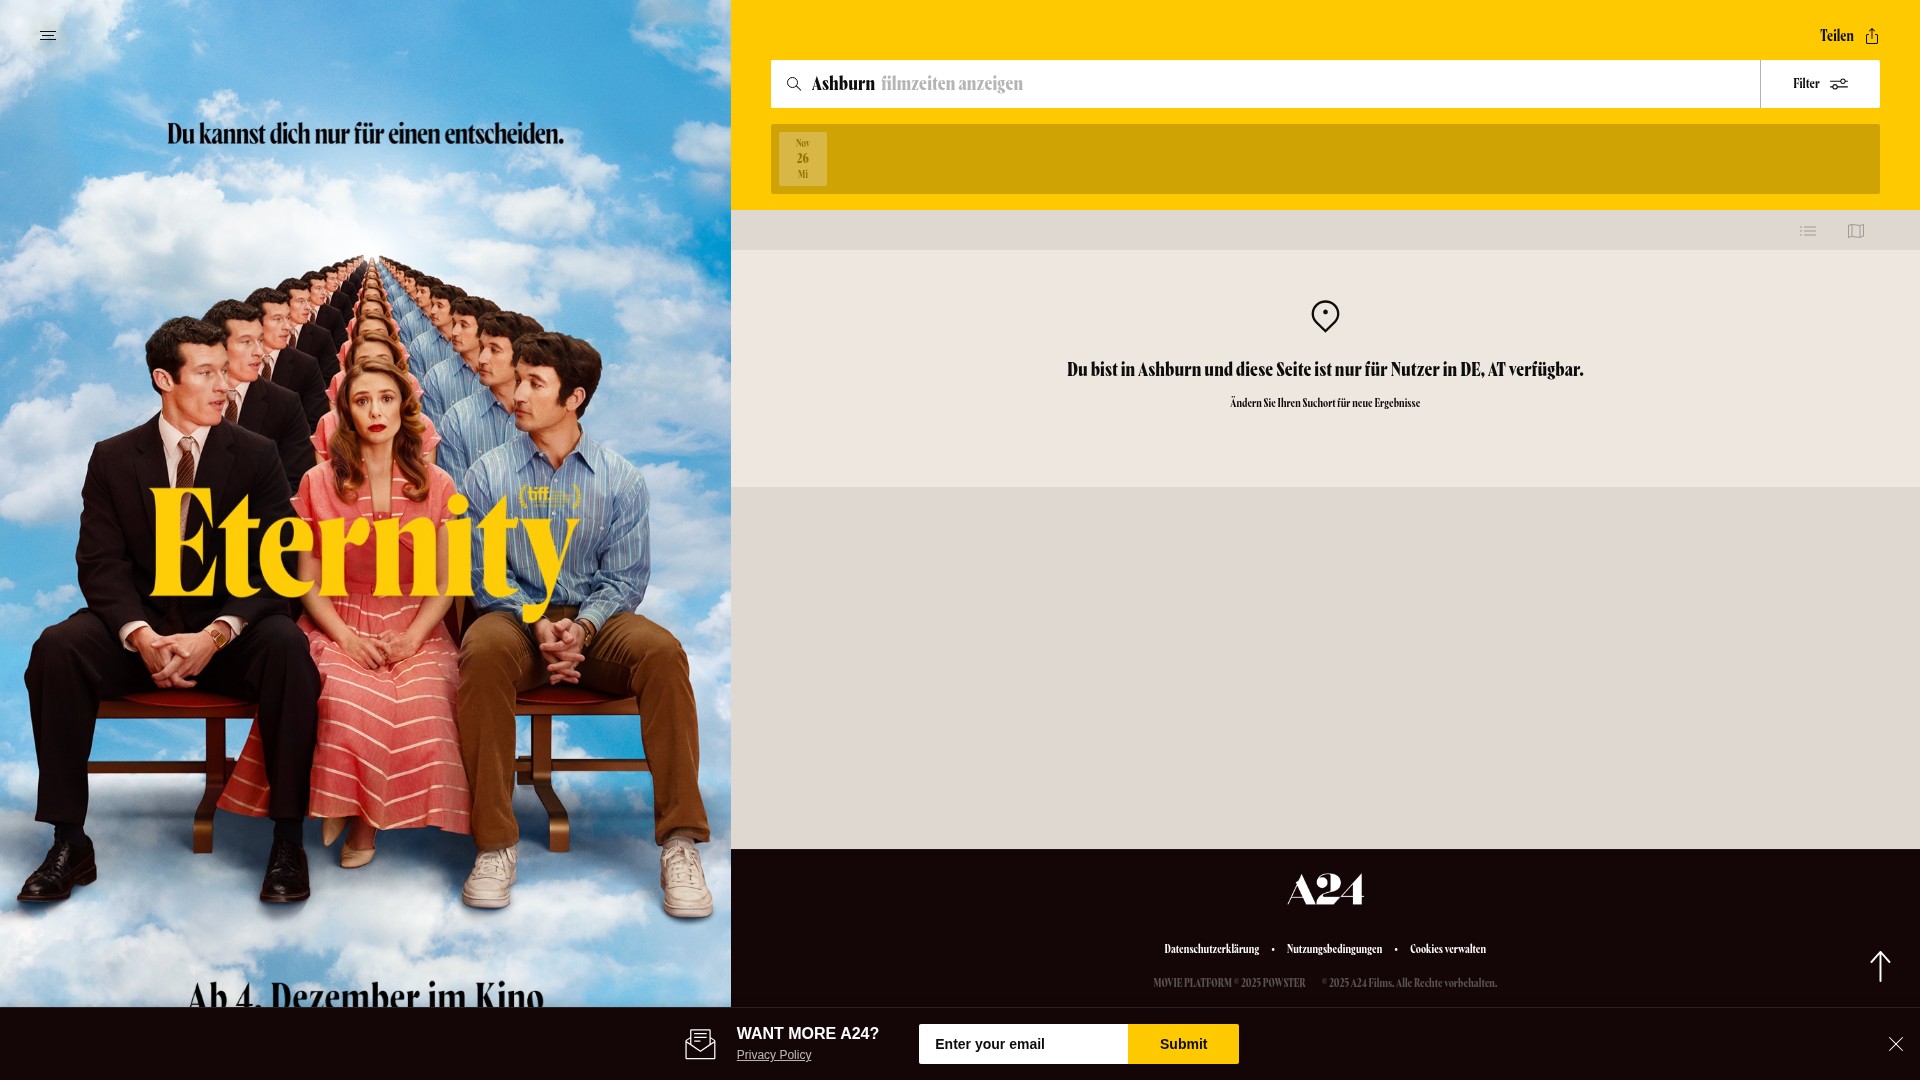Click into the Ashburn location search field
The height and width of the screenshot is (1080, 1920).
point(1265,84)
